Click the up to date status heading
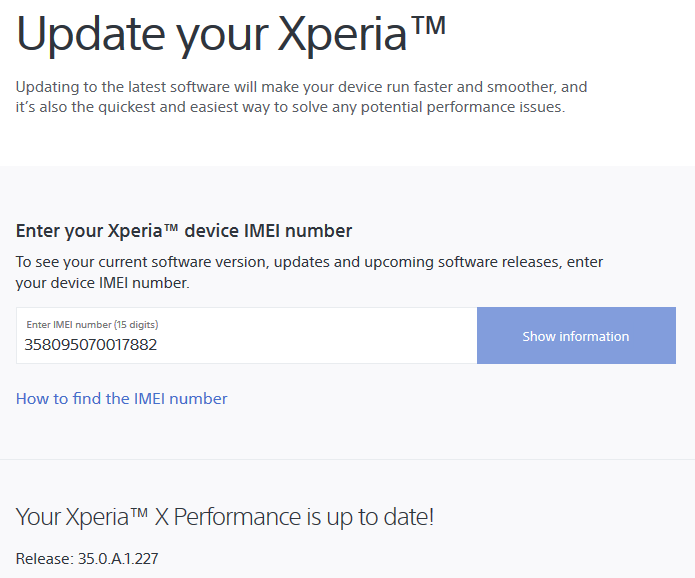 tap(225, 517)
